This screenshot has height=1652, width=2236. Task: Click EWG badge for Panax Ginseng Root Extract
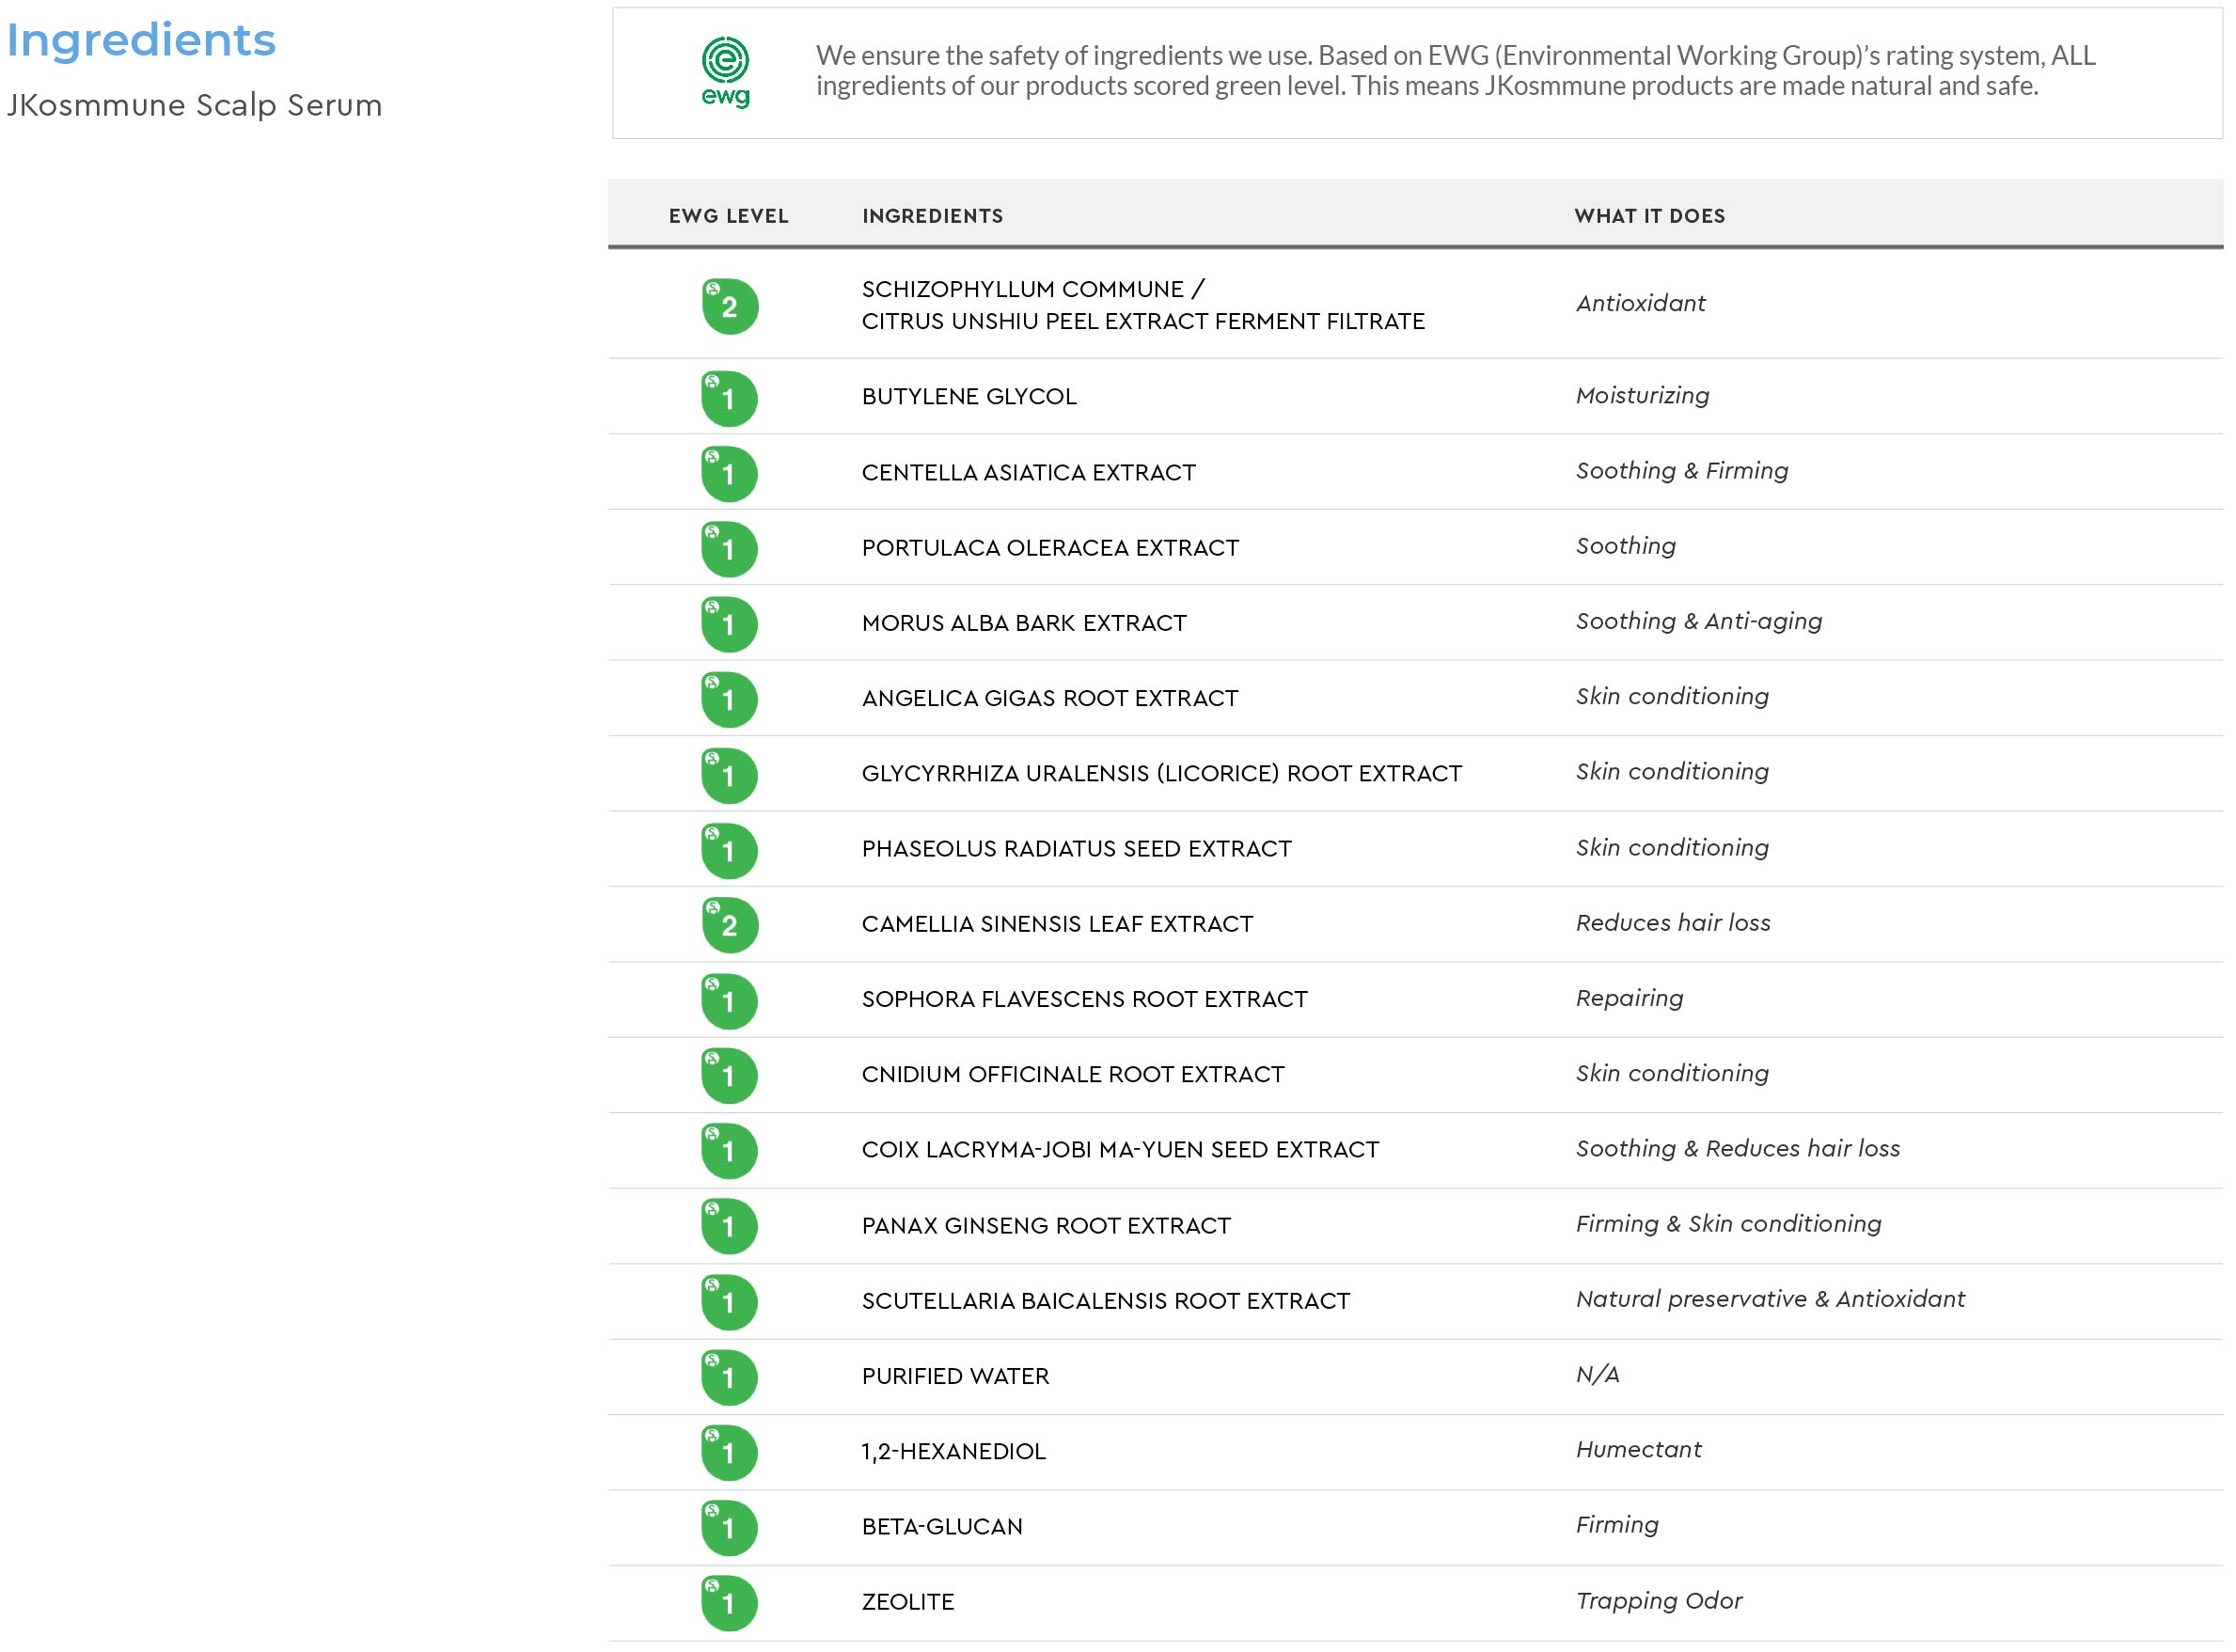729,1226
